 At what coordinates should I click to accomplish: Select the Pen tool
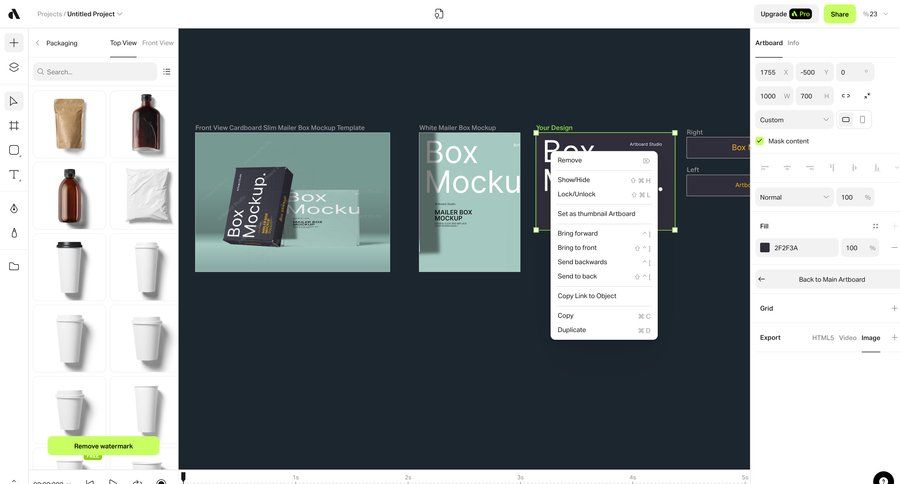[x=14, y=208]
